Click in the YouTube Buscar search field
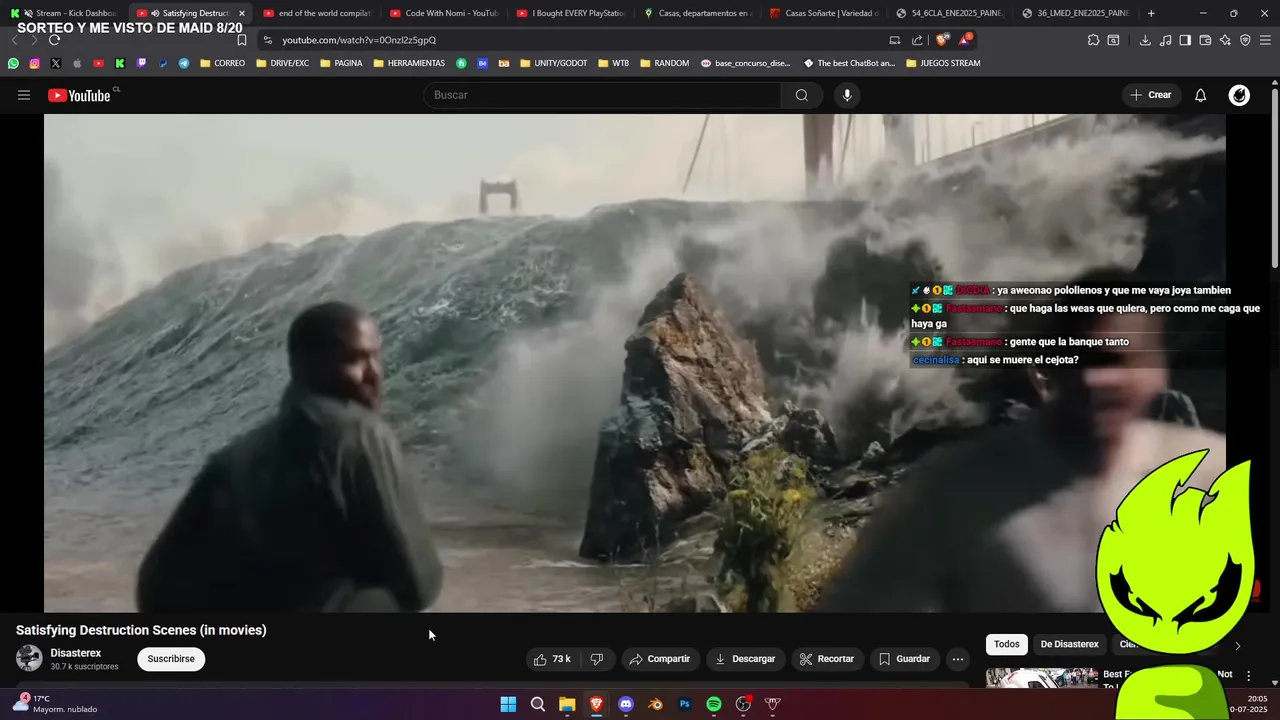Viewport: 1280px width, 720px height. (602, 95)
